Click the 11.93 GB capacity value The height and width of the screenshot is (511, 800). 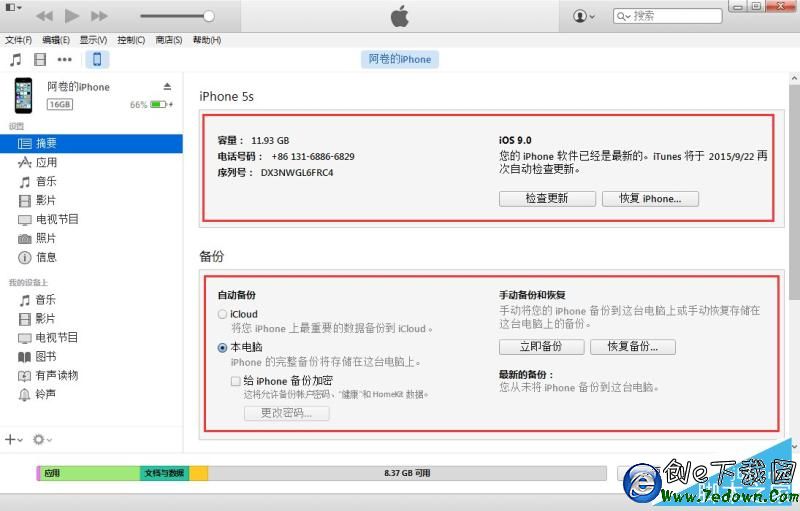tap(270, 140)
